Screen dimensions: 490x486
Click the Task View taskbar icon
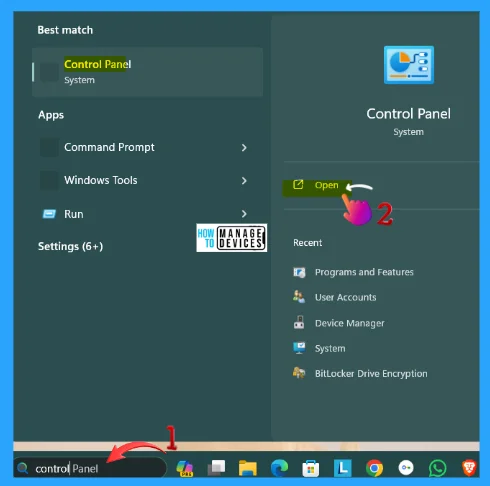(x=216, y=468)
